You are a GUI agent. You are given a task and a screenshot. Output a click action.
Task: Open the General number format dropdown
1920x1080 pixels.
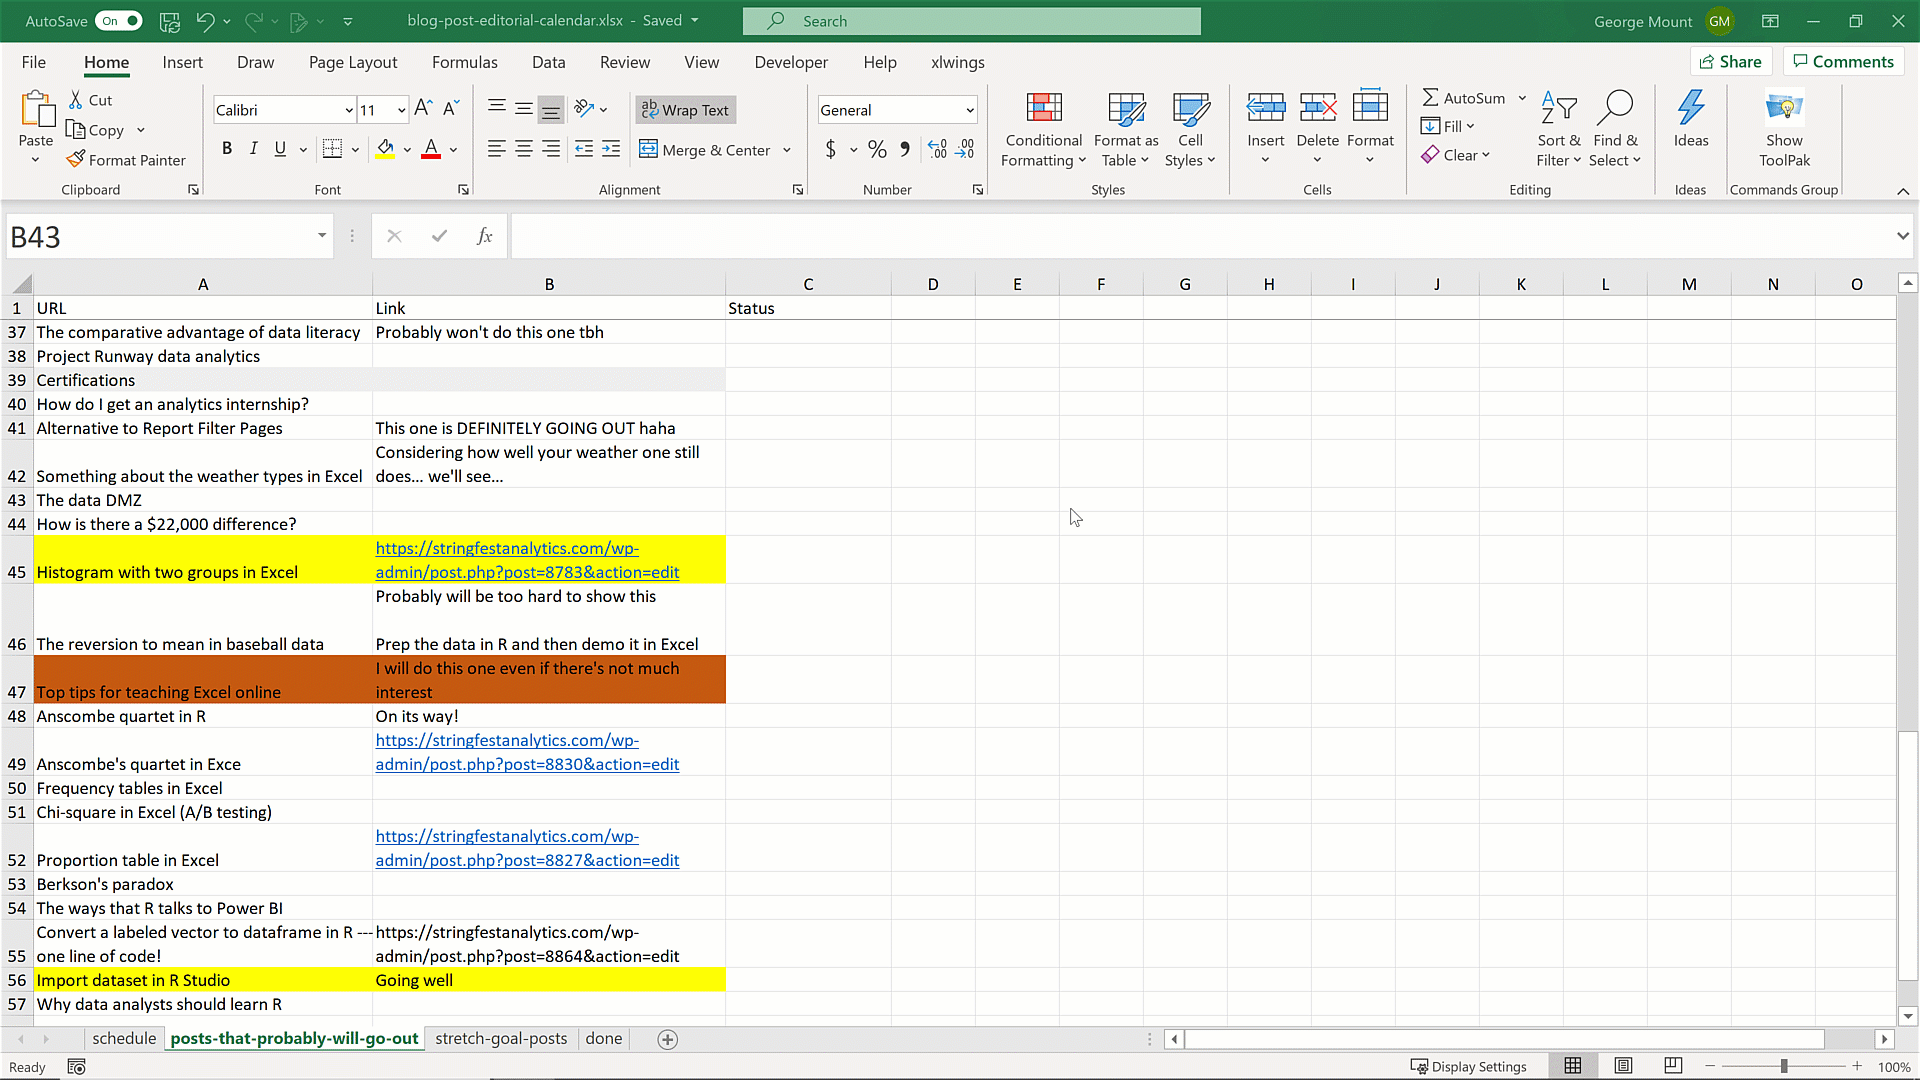969,111
